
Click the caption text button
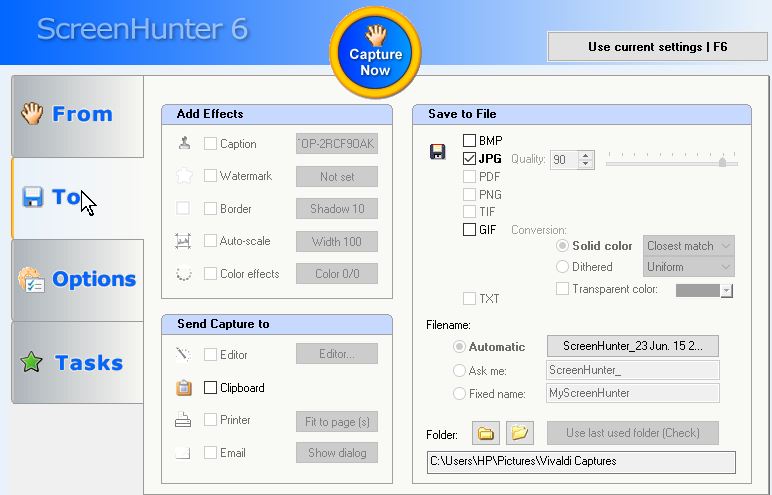click(337, 144)
